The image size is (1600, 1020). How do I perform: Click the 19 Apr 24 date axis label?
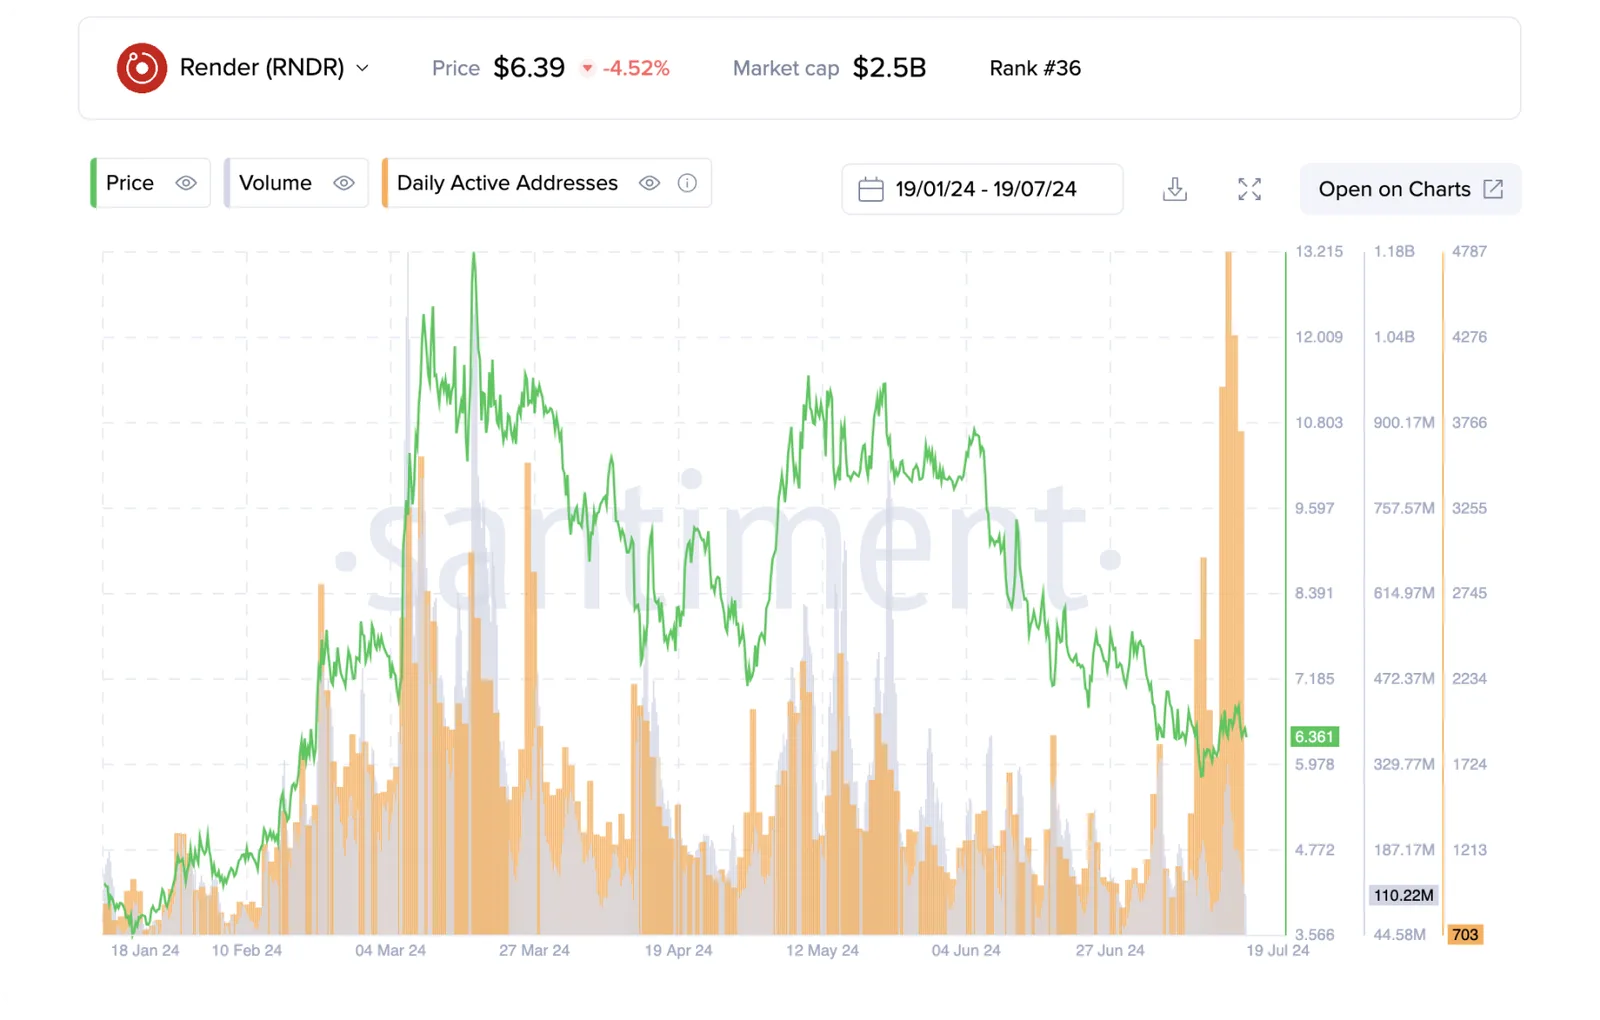point(678,951)
